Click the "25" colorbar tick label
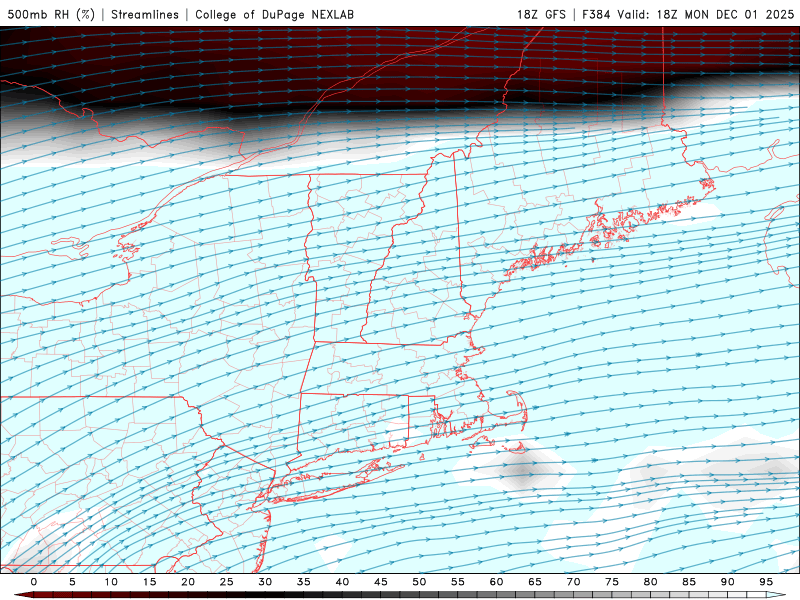The width and height of the screenshot is (800, 600). coord(227,582)
